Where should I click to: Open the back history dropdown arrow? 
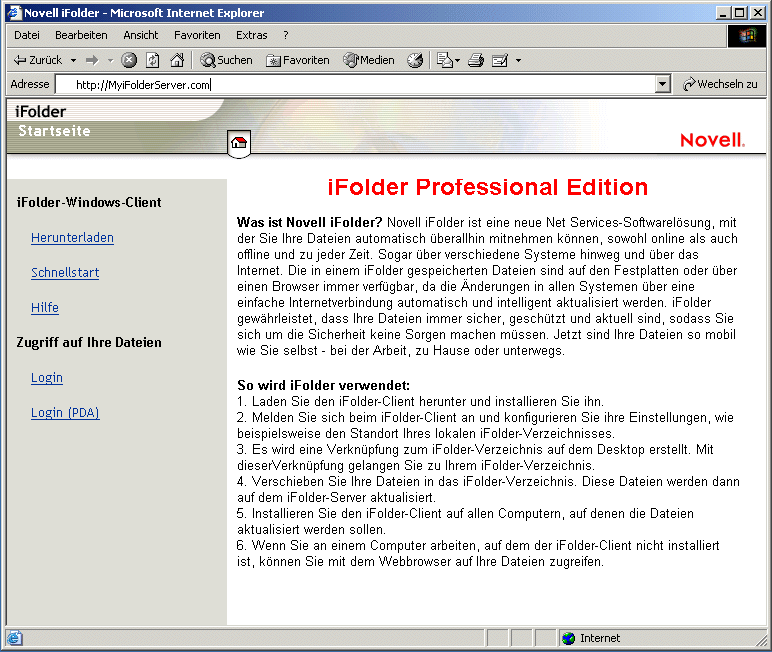click(73, 61)
